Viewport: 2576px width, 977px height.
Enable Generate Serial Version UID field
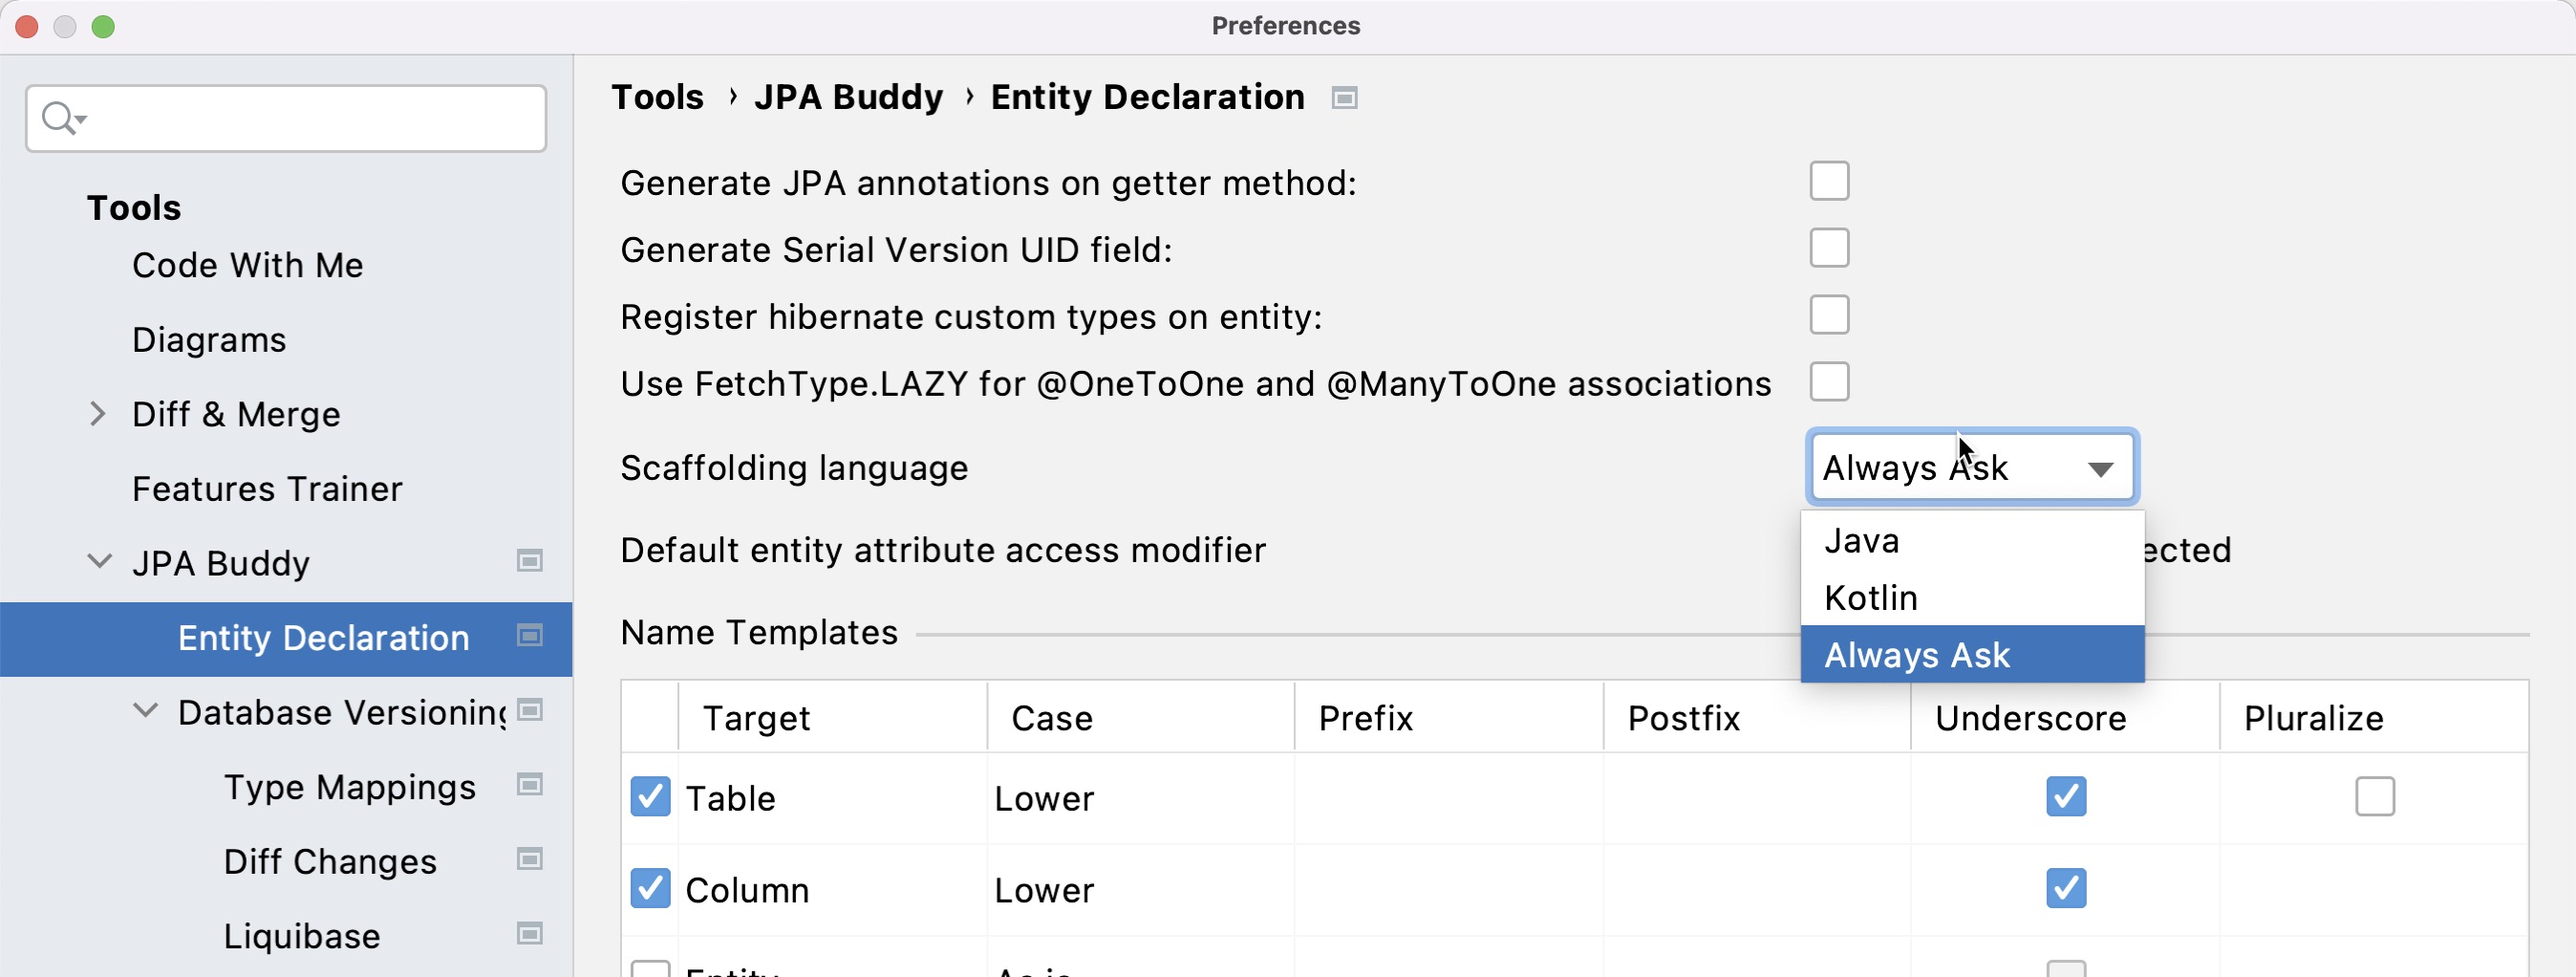coord(1829,248)
